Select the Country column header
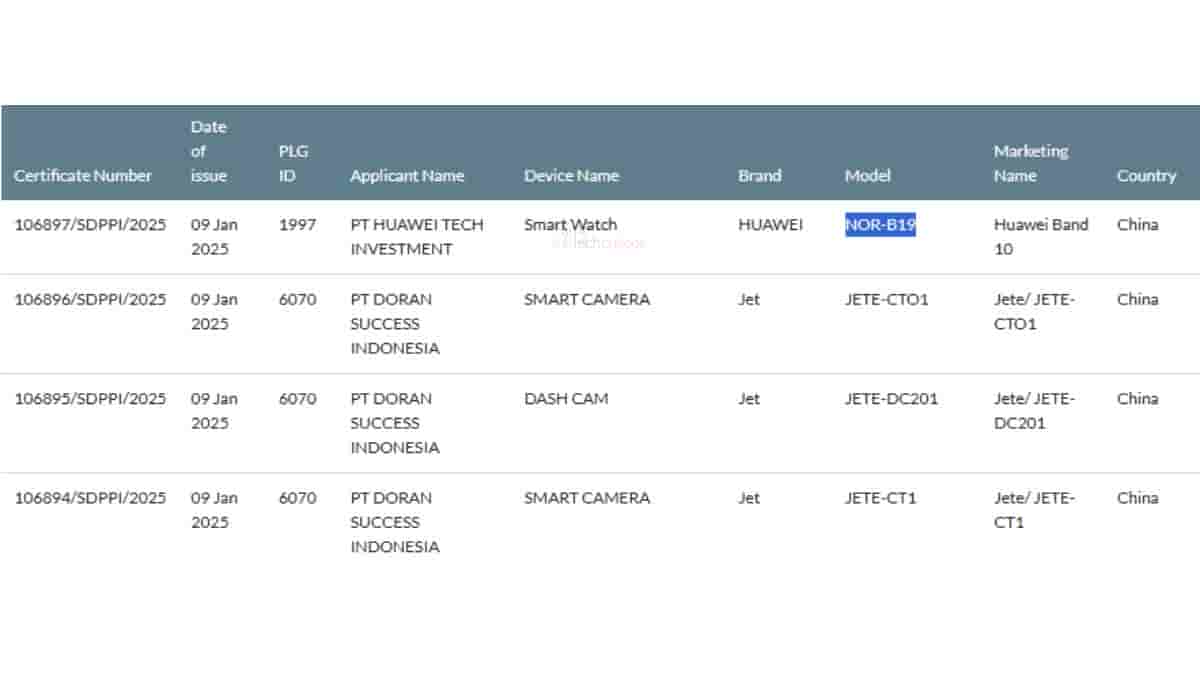This screenshot has height=675, width=1200. point(1146,176)
